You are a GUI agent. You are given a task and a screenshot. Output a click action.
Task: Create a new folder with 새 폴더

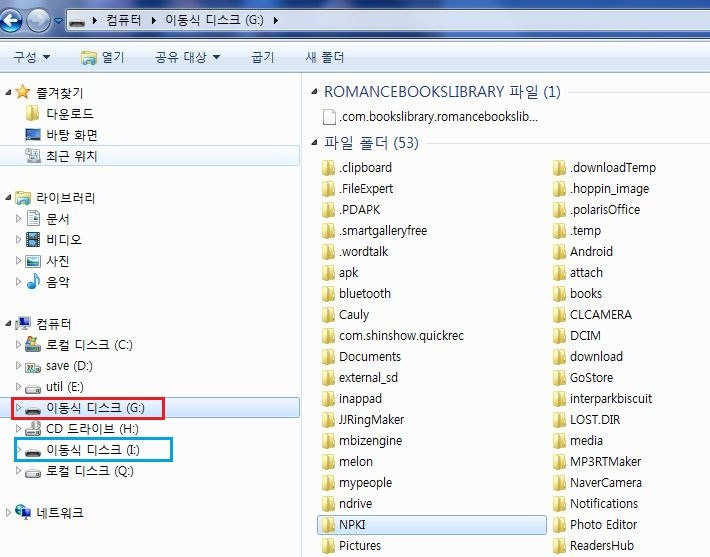(x=325, y=57)
